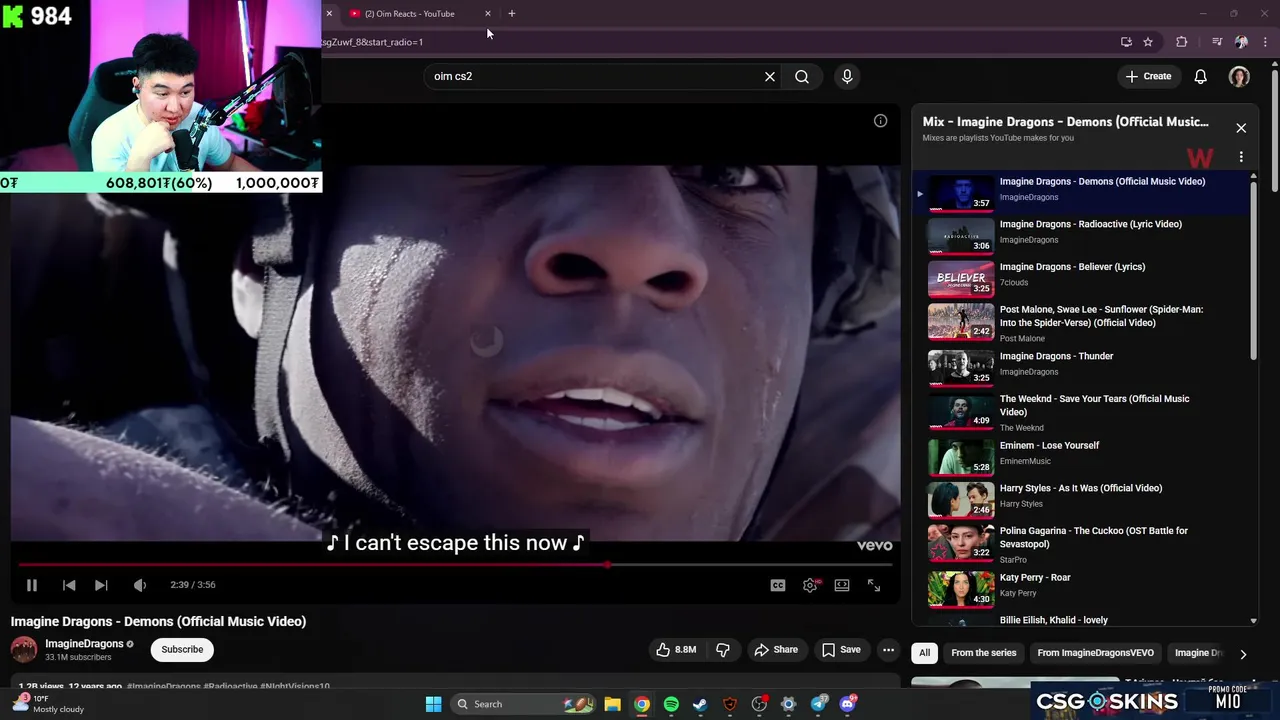Open Steam from the taskbar
Screen dimensions: 1280x720
pyautogui.click(x=700, y=704)
